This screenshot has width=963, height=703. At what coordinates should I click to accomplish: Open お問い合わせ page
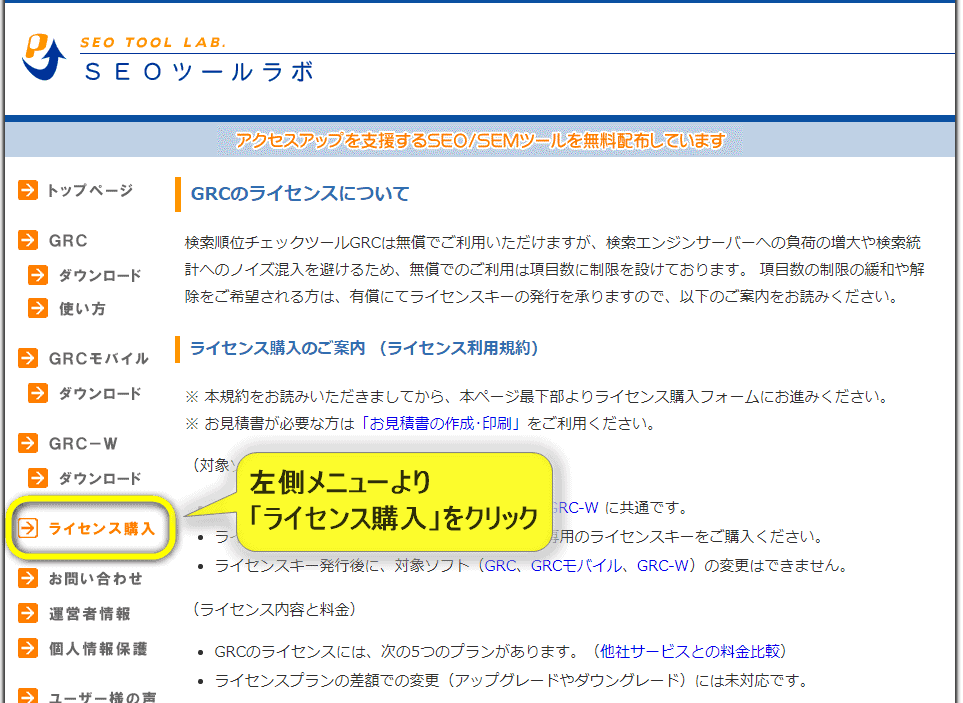(96, 579)
